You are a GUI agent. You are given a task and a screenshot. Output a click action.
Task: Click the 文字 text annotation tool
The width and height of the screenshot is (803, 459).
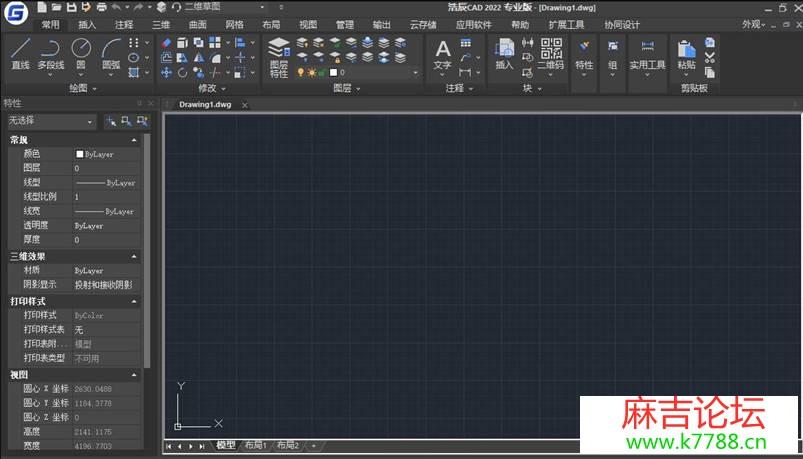(x=442, y=55)
